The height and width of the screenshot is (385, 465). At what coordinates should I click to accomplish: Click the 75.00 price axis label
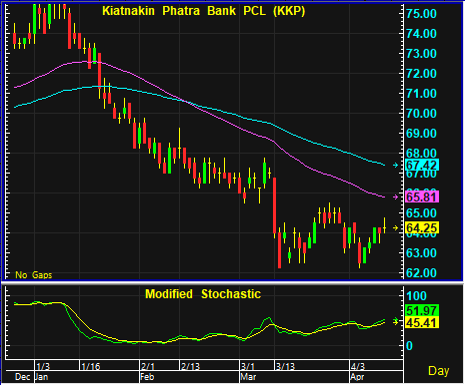(421, 14)
